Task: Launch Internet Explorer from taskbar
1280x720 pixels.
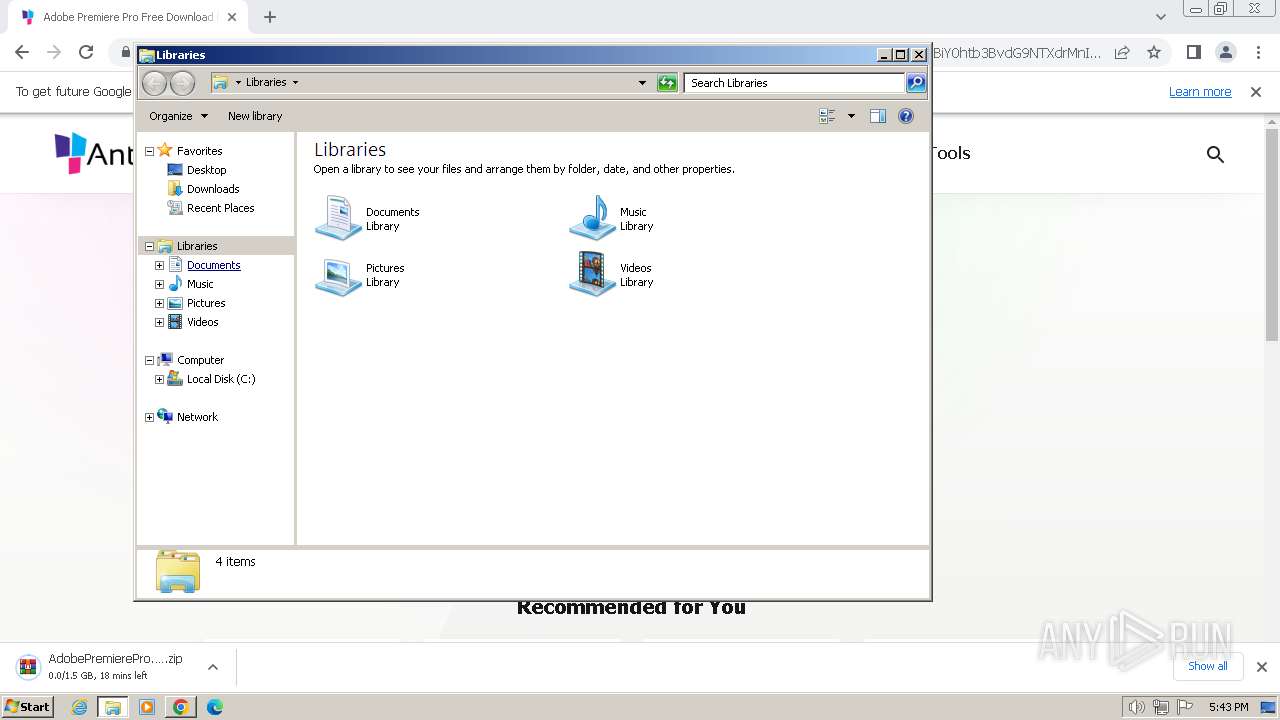Action: (x=80, y=707)
